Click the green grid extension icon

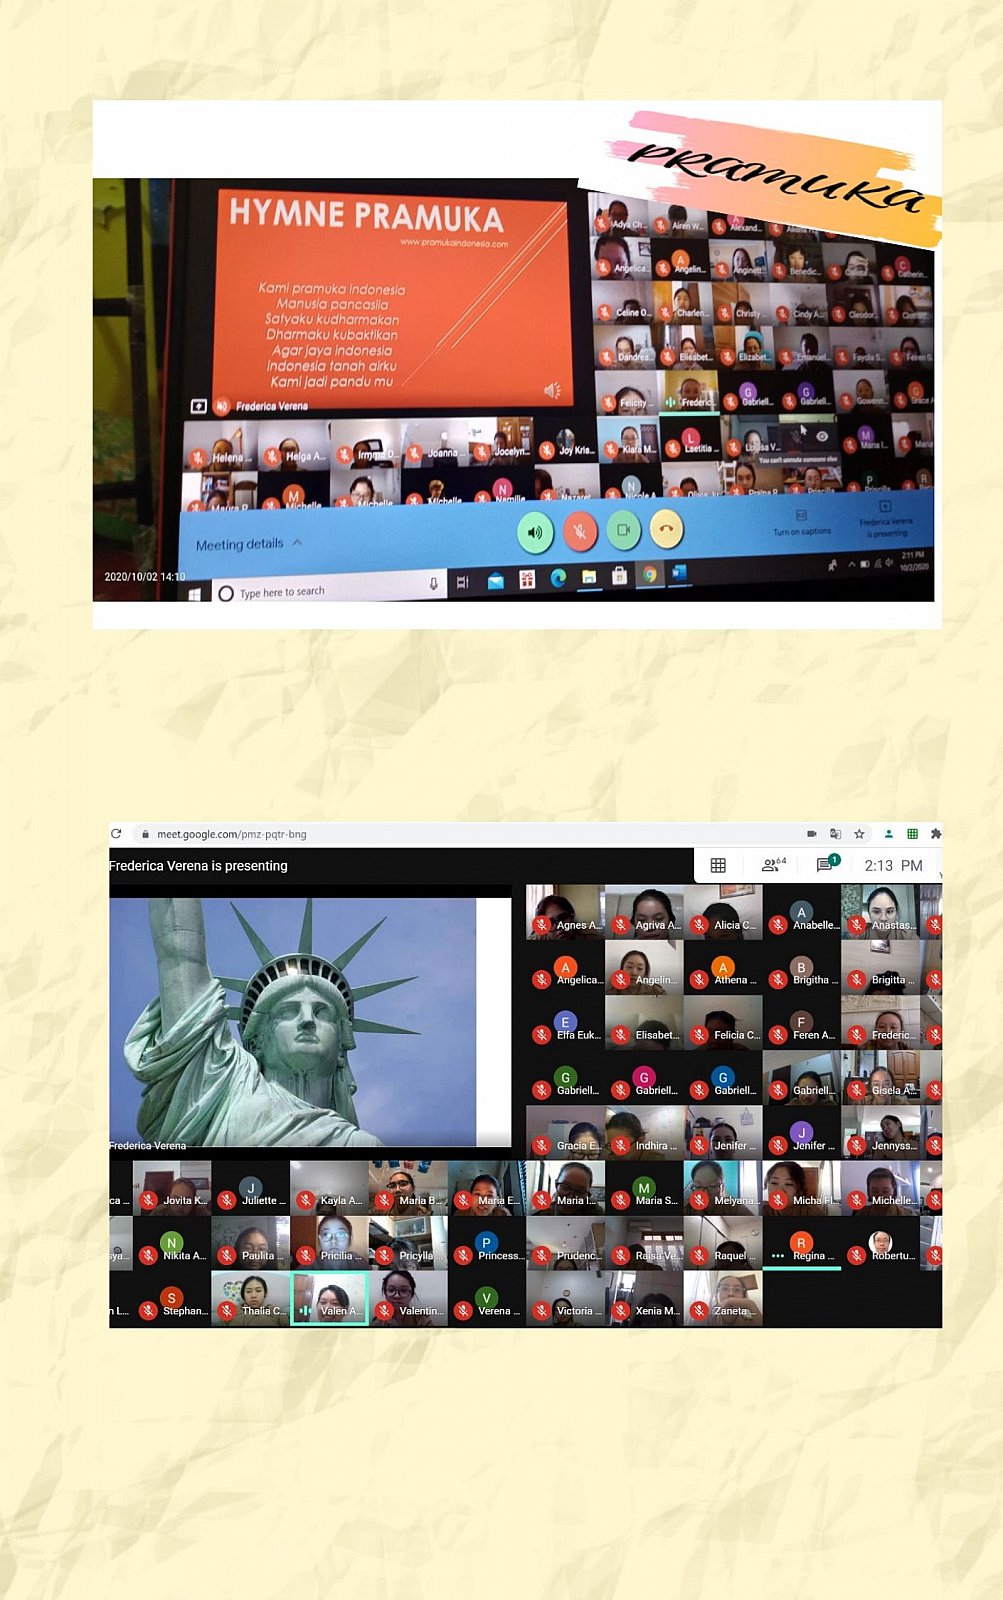click(x=912, y=834)
